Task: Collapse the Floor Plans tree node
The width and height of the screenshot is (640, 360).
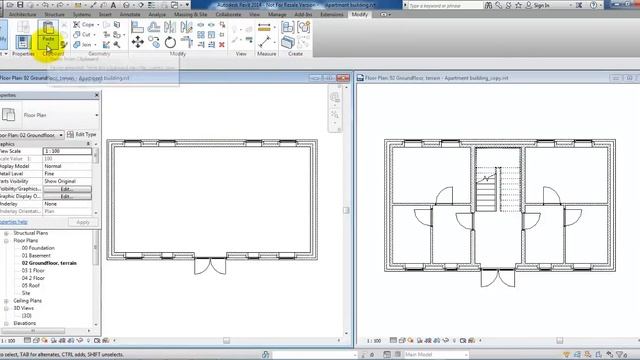Action: (x=6, y=241)
